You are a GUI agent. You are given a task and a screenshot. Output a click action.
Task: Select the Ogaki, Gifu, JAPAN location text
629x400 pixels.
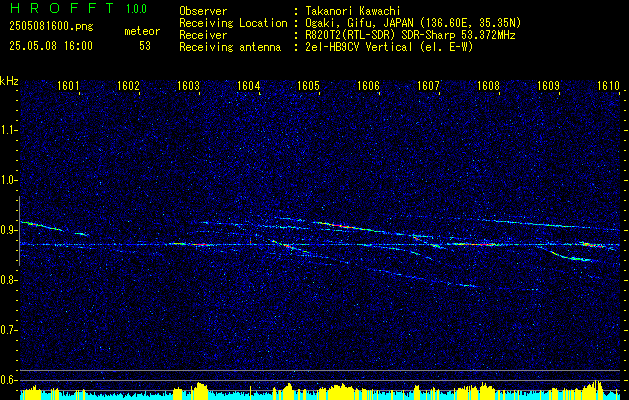point(413,23)
